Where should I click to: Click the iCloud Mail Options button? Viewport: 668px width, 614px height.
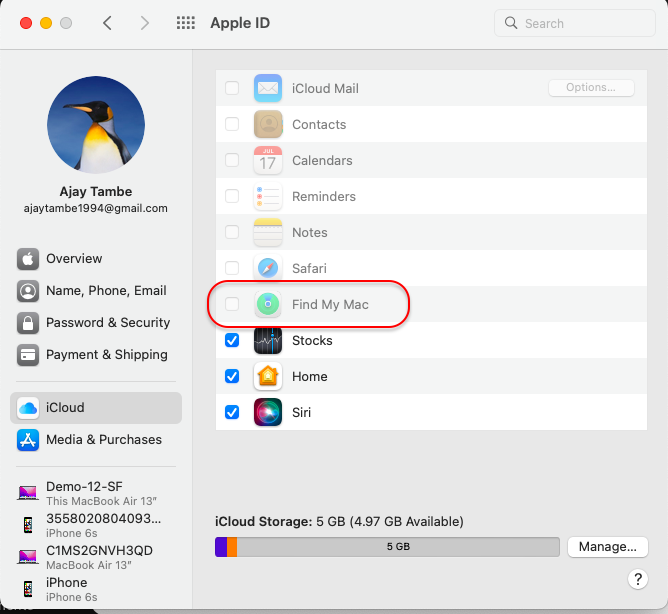pyautogui.click(x=591, y=87)
